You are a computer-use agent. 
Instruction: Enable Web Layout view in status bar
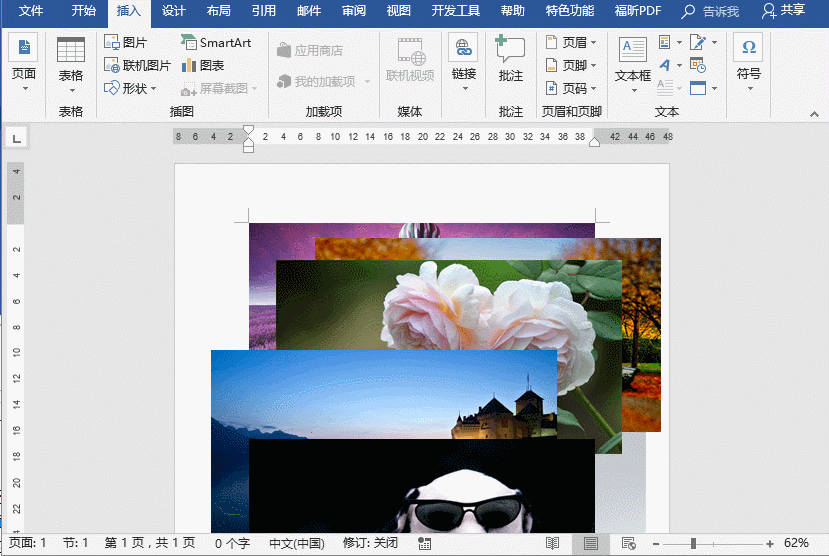click(628, 543)
